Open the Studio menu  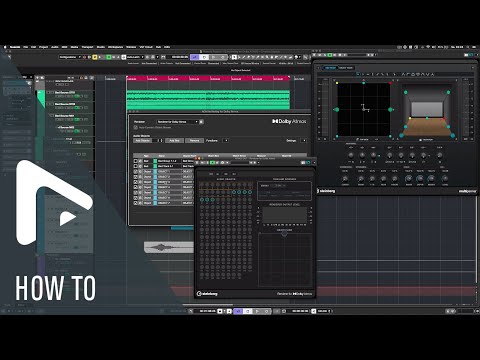101,47
